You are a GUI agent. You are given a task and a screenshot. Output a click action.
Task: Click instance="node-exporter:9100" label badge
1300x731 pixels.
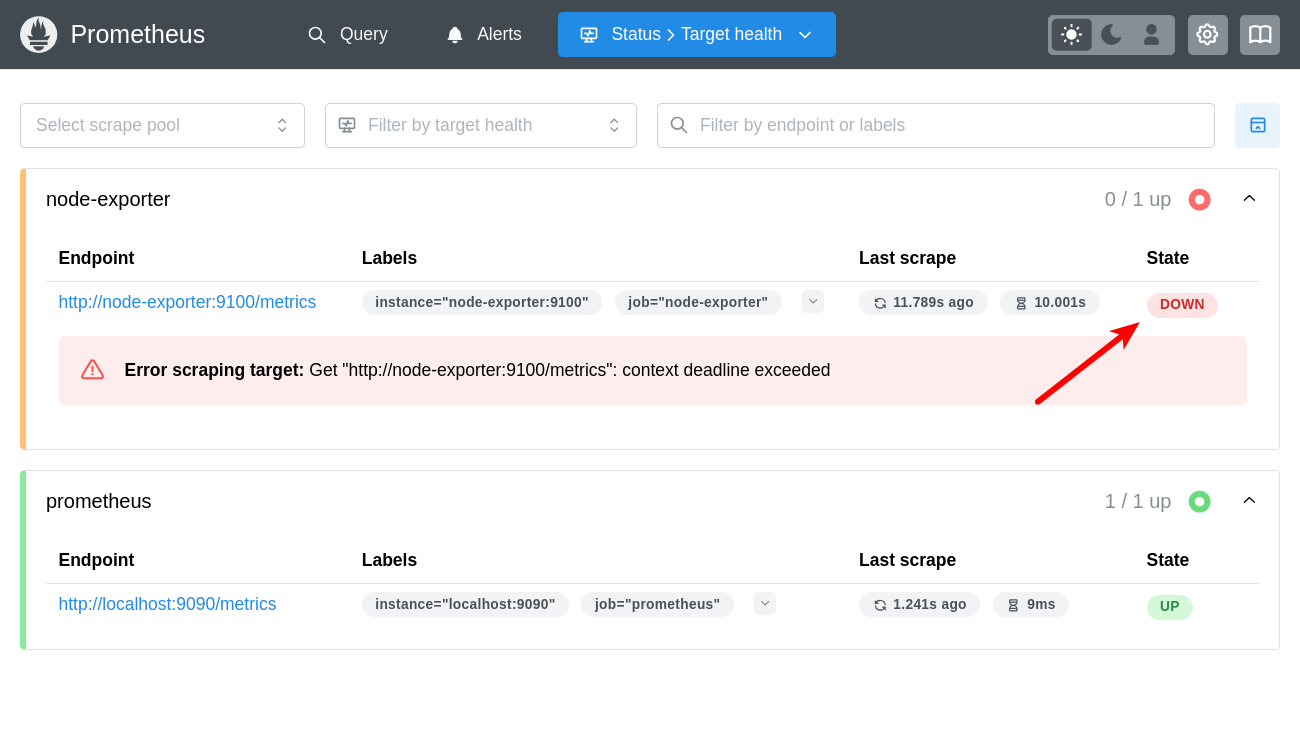pos(482,302)
